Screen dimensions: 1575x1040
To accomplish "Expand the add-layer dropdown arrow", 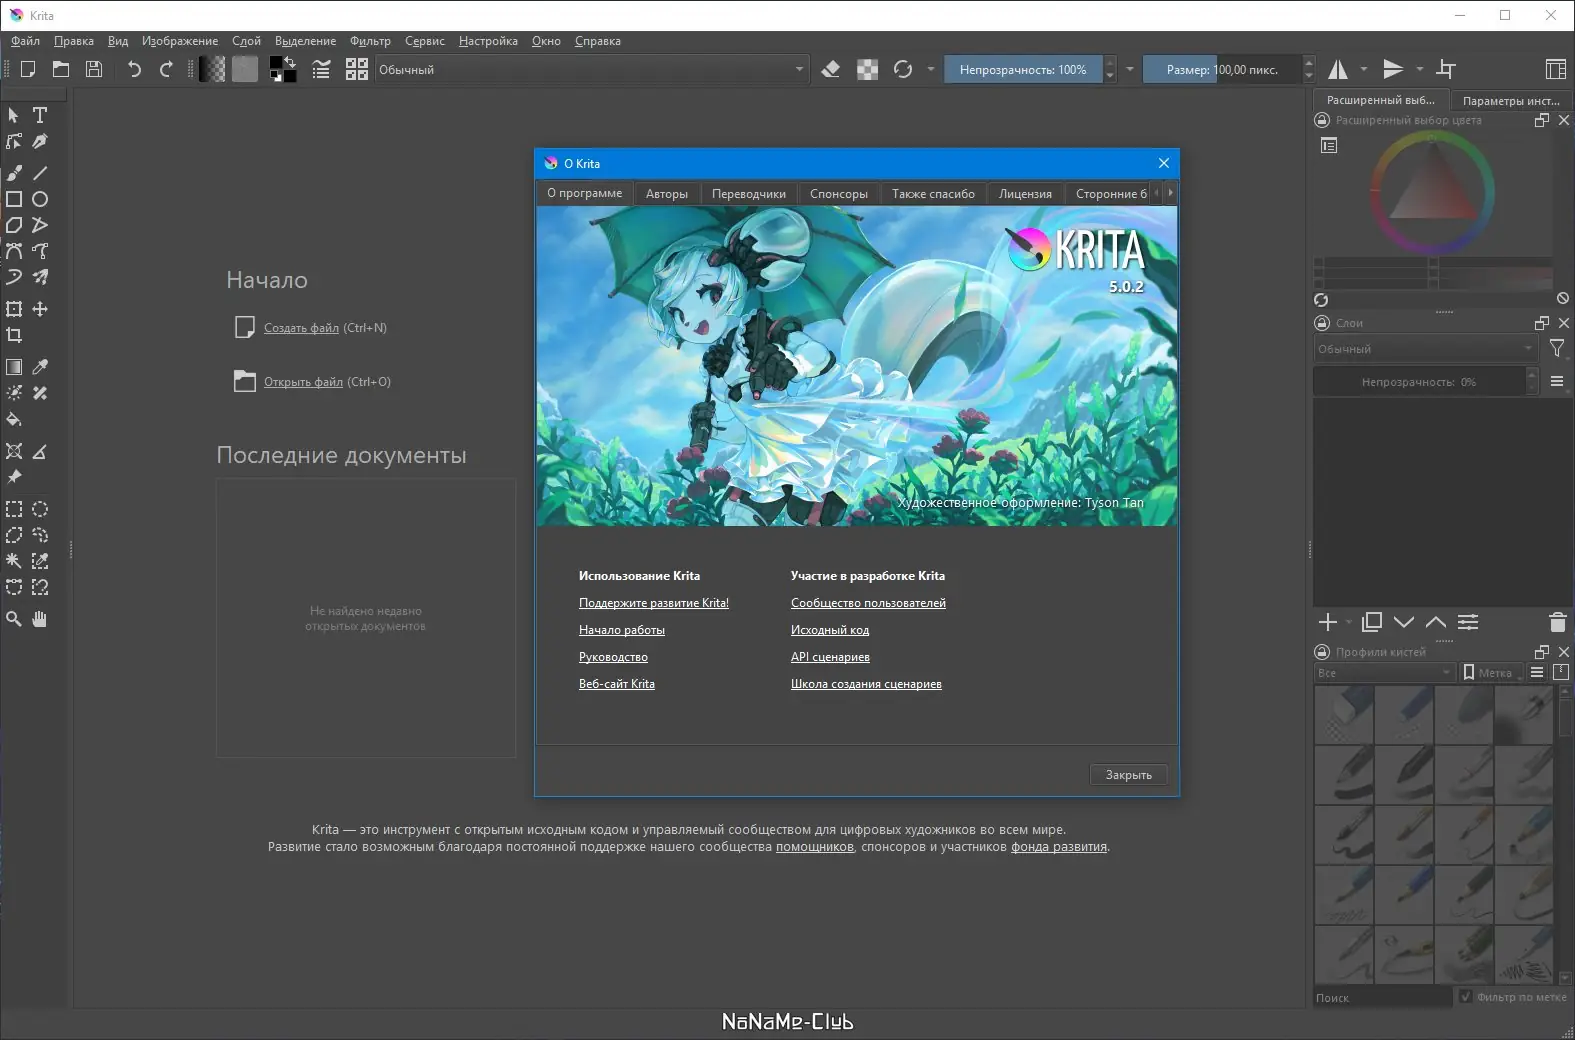I will click(1349, 622).
